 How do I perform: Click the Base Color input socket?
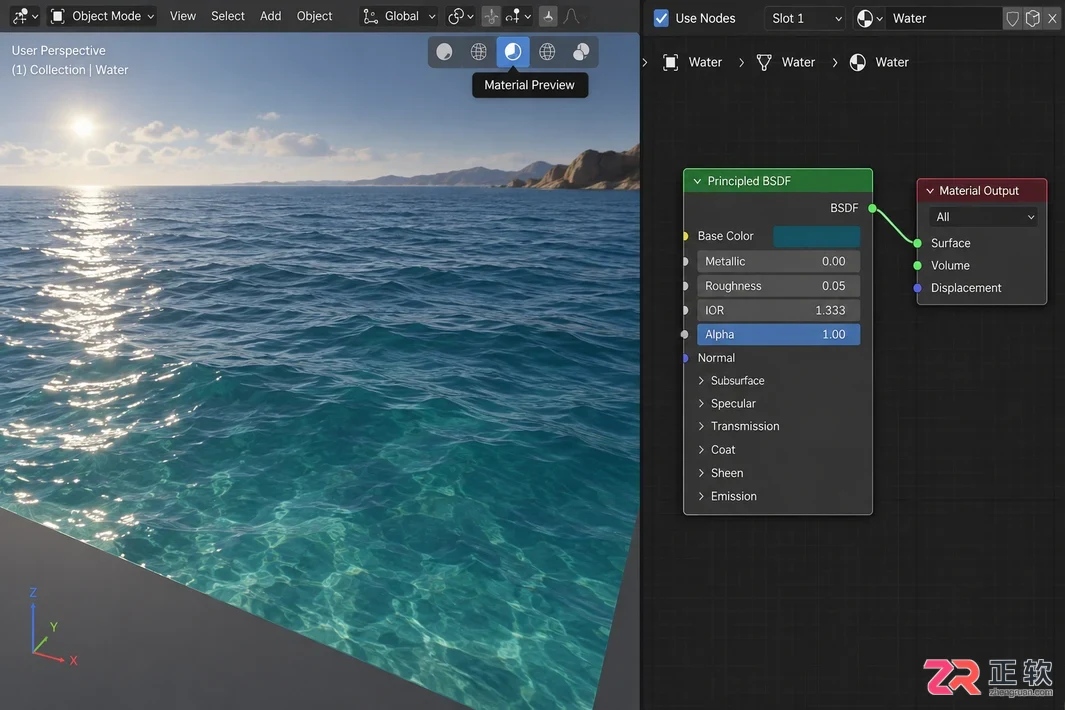click(685, 236)
